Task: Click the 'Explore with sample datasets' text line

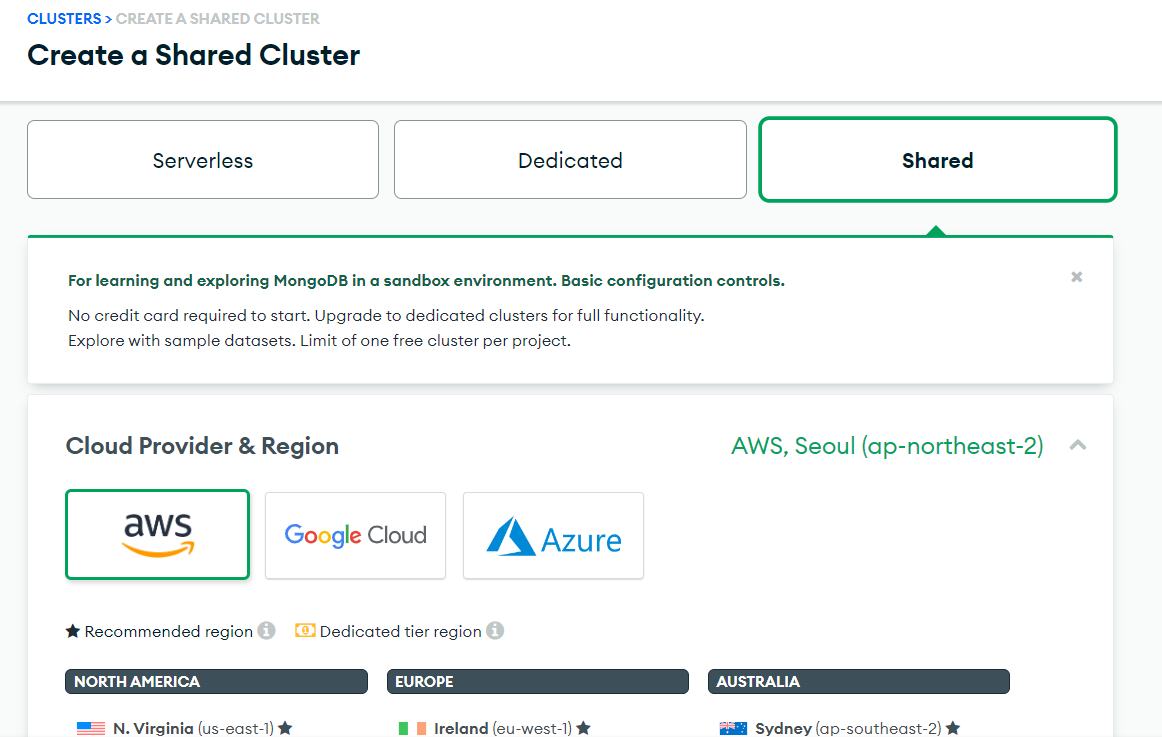Action: (319, 341)
